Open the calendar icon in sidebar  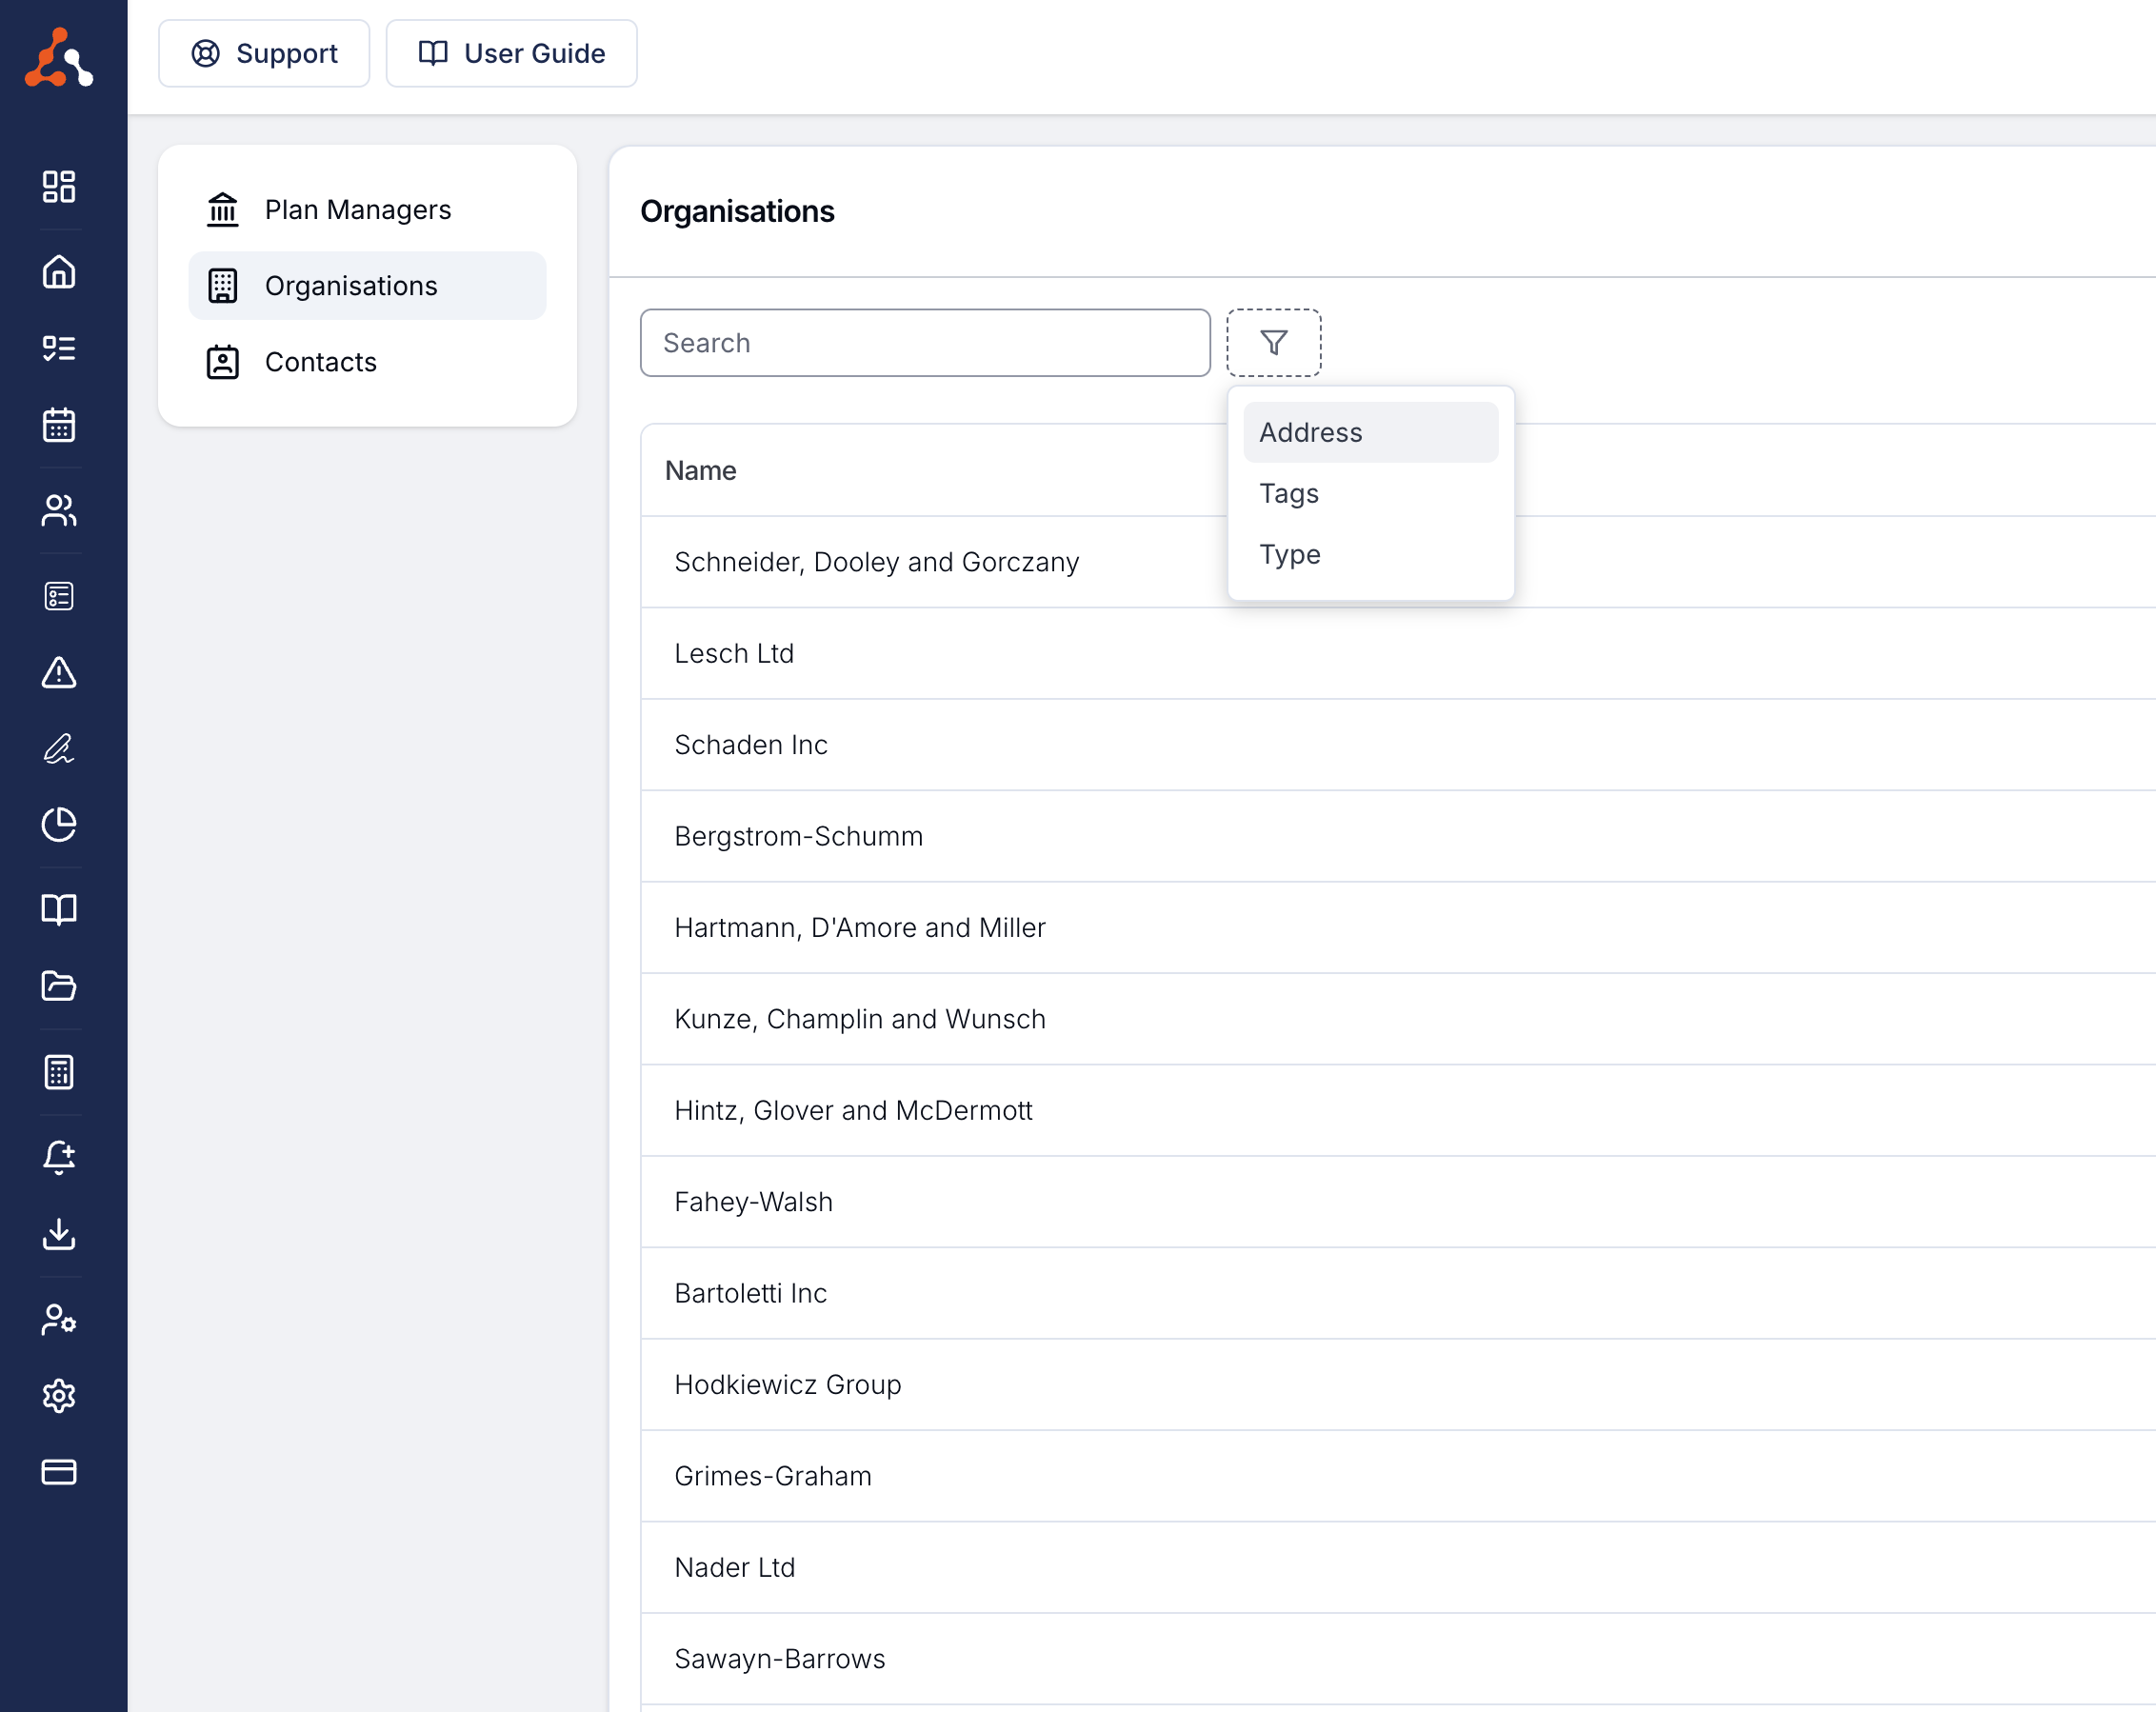point(59,425)
